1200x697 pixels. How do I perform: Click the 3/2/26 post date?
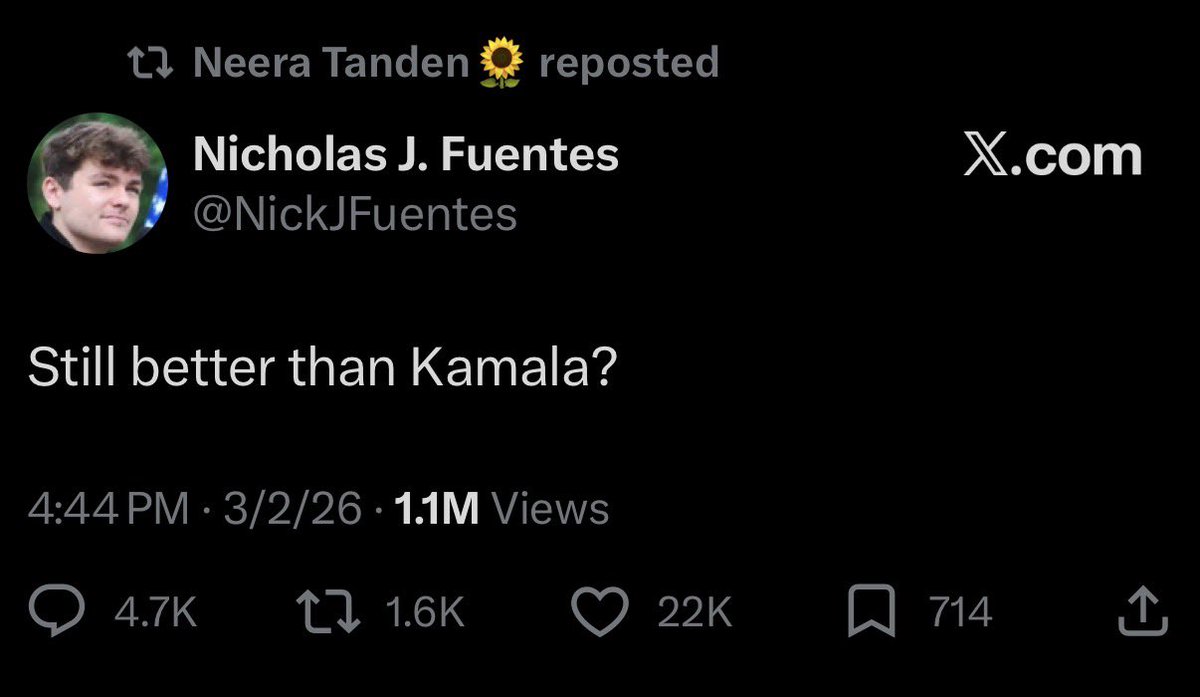292,509
